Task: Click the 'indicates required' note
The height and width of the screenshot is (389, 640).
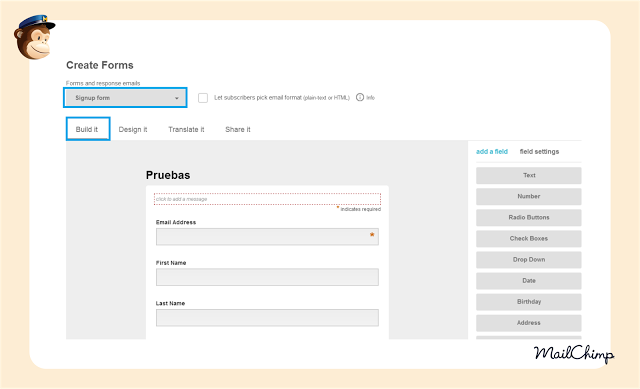Action: click(360, 209)
